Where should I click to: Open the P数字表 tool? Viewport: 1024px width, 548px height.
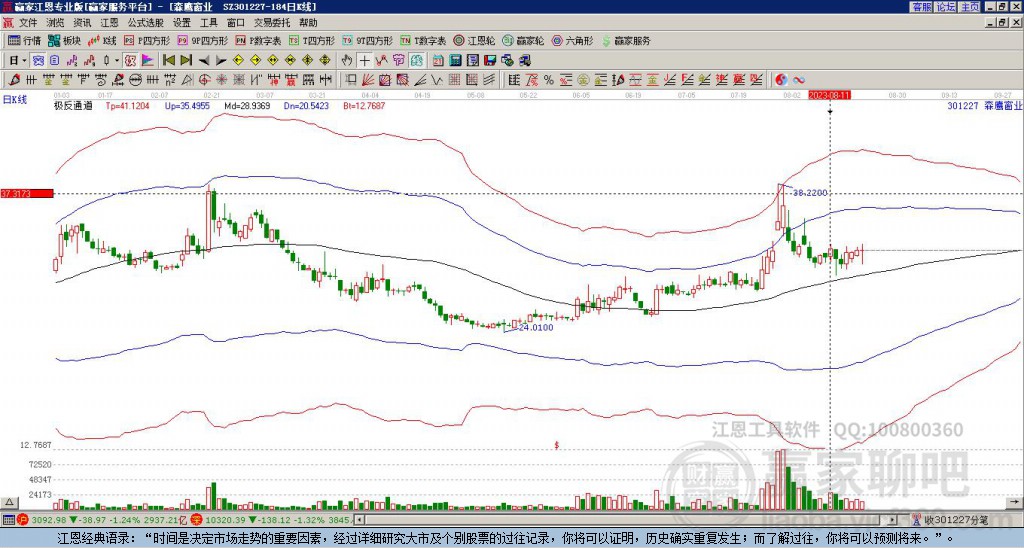259,40
